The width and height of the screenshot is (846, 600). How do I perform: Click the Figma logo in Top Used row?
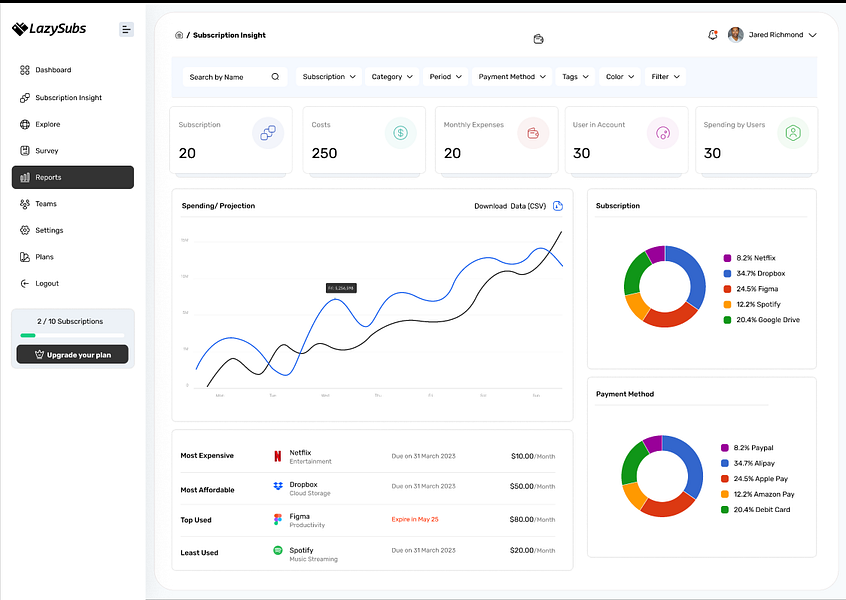(278, 519)
